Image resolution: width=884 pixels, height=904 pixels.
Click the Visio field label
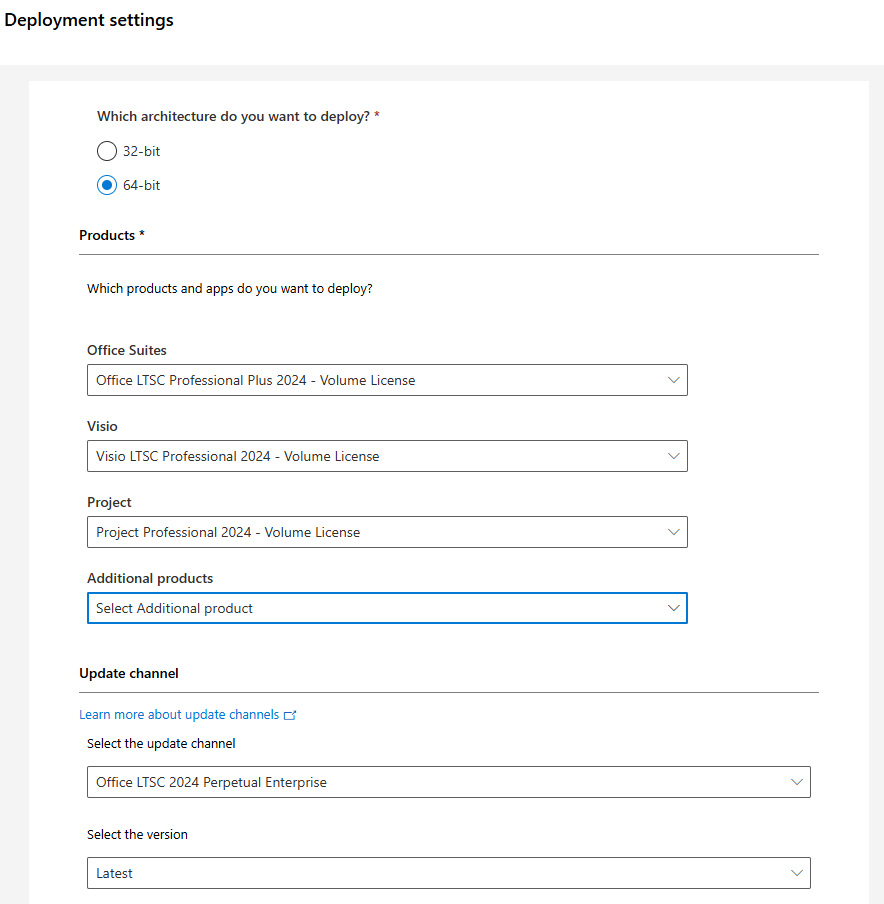[102, 427]
